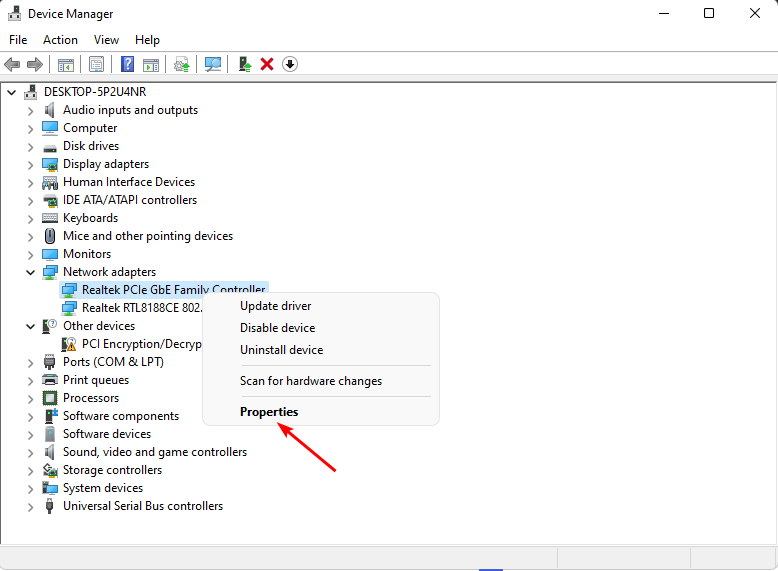This screenshot has height=571, width=778.
Task: Click the red X Uninstall device icon
Action: coord(267,64)
